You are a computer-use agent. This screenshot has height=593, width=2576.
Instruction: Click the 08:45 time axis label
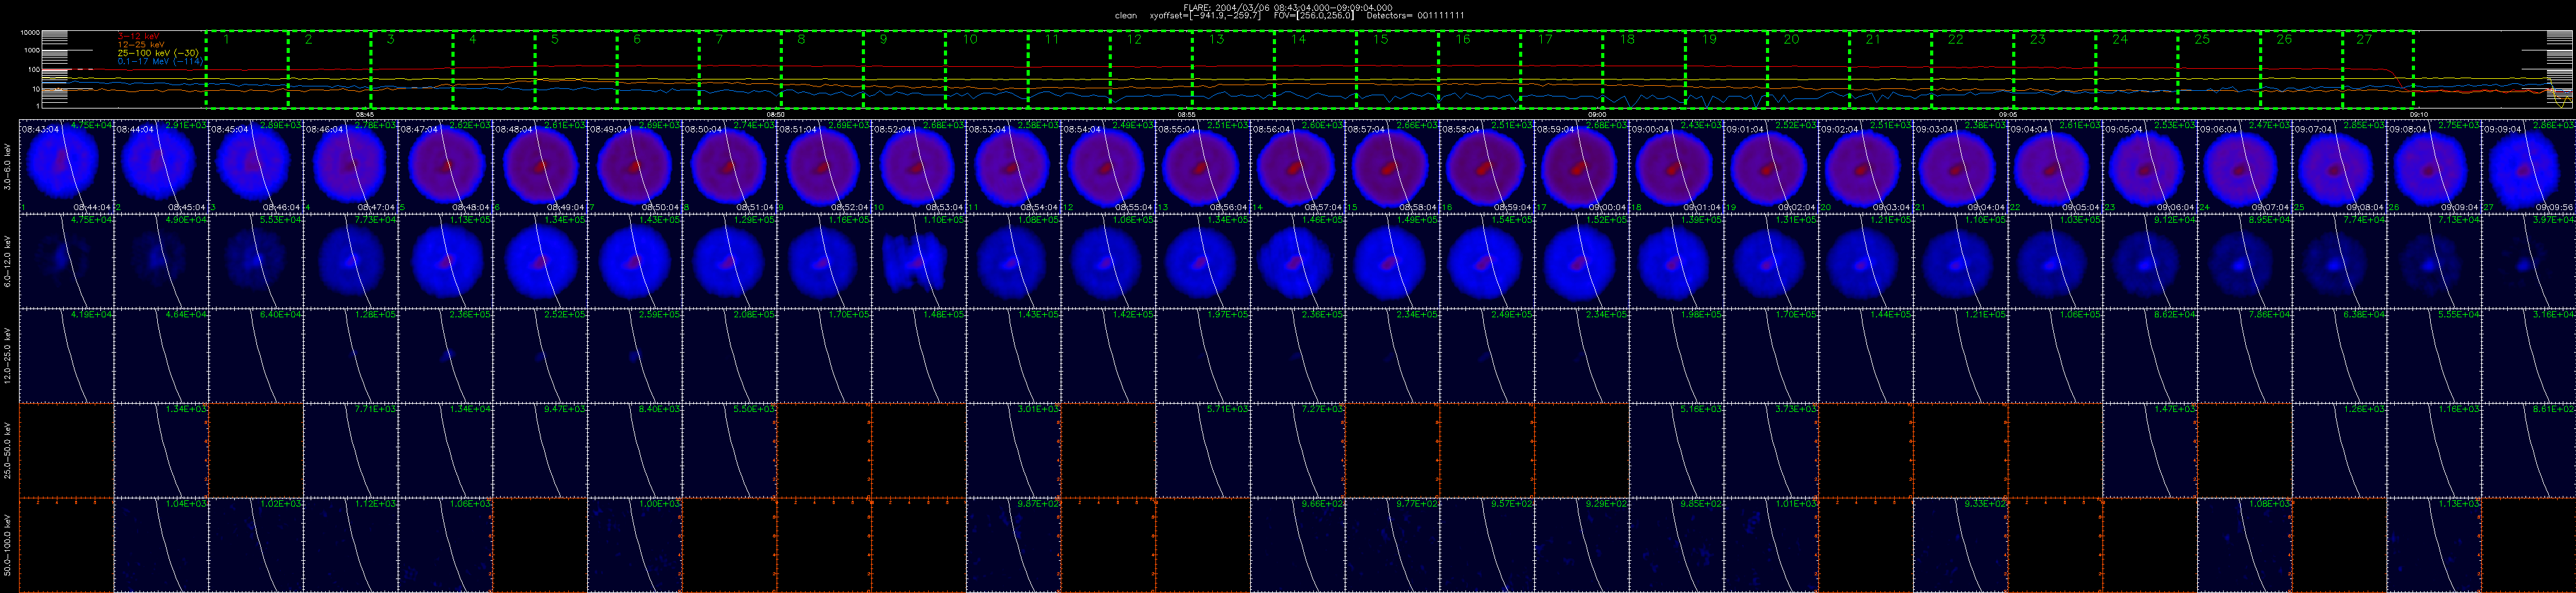pyautogui.click(x=365, y=114)
